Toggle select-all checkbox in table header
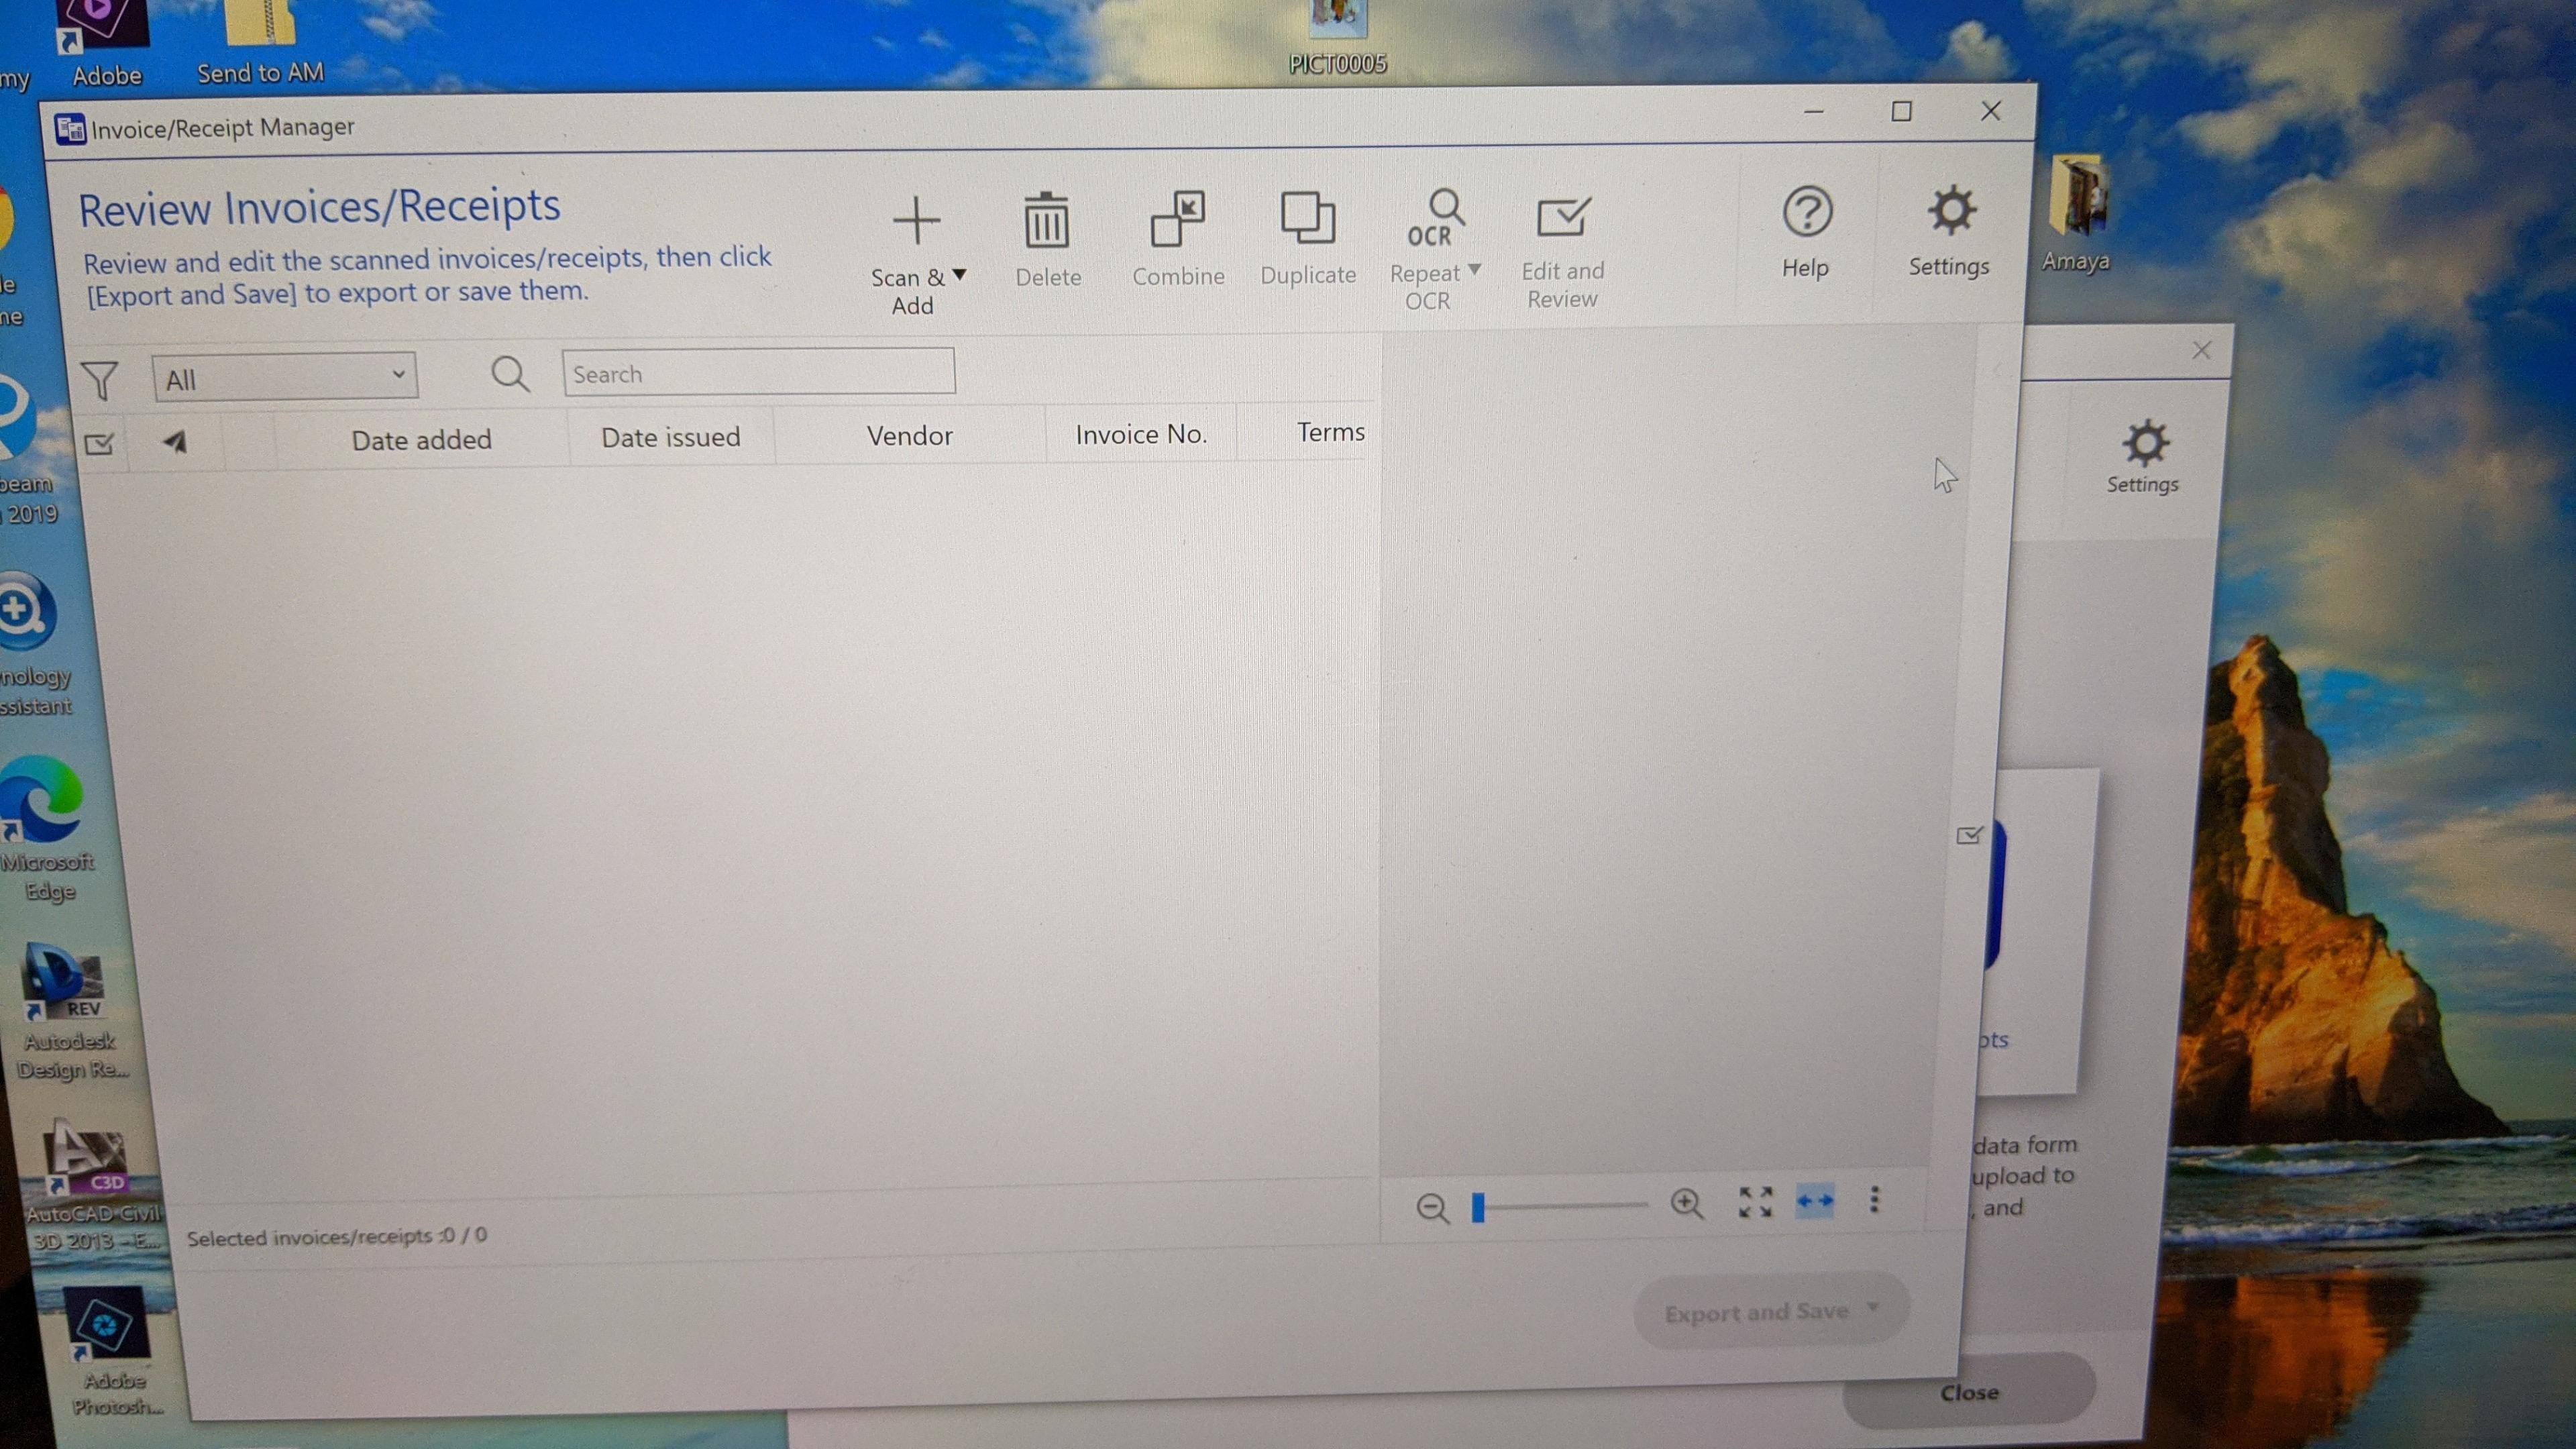This screenshot has height=1449, width=2576. 99,444
